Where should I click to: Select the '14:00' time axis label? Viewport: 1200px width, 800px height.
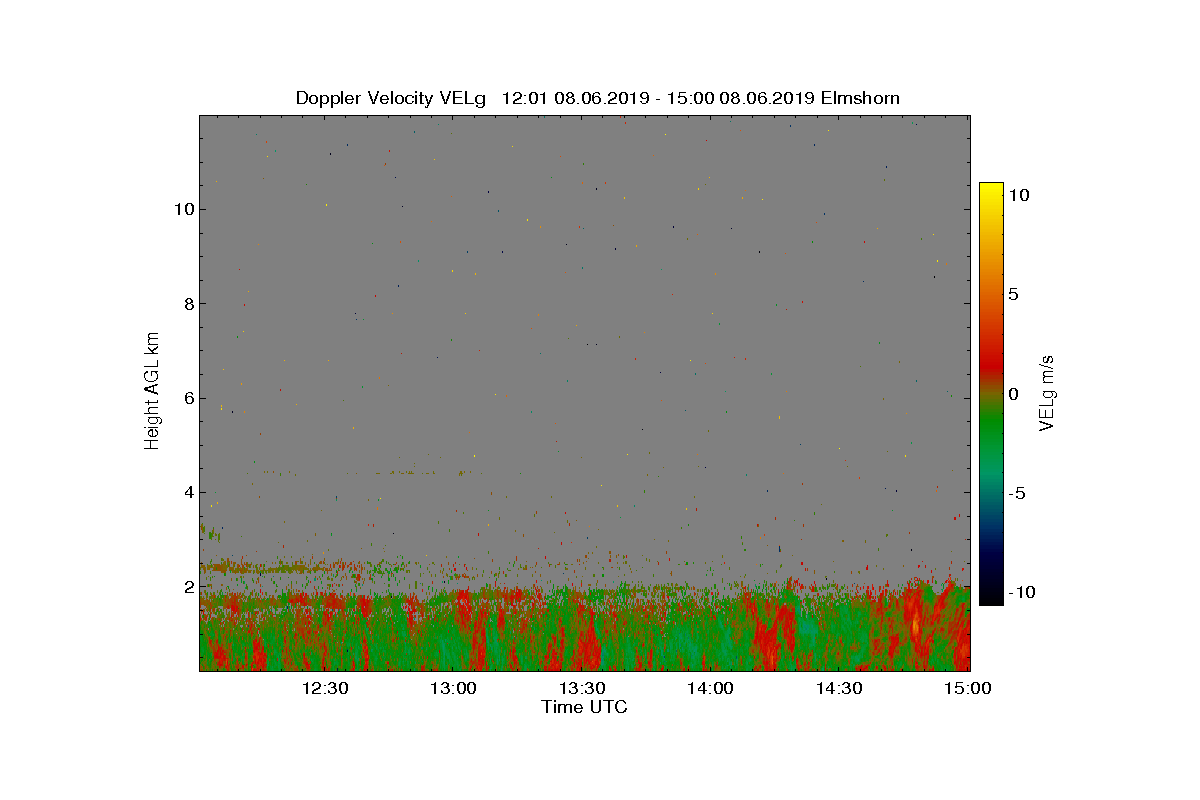710,688
